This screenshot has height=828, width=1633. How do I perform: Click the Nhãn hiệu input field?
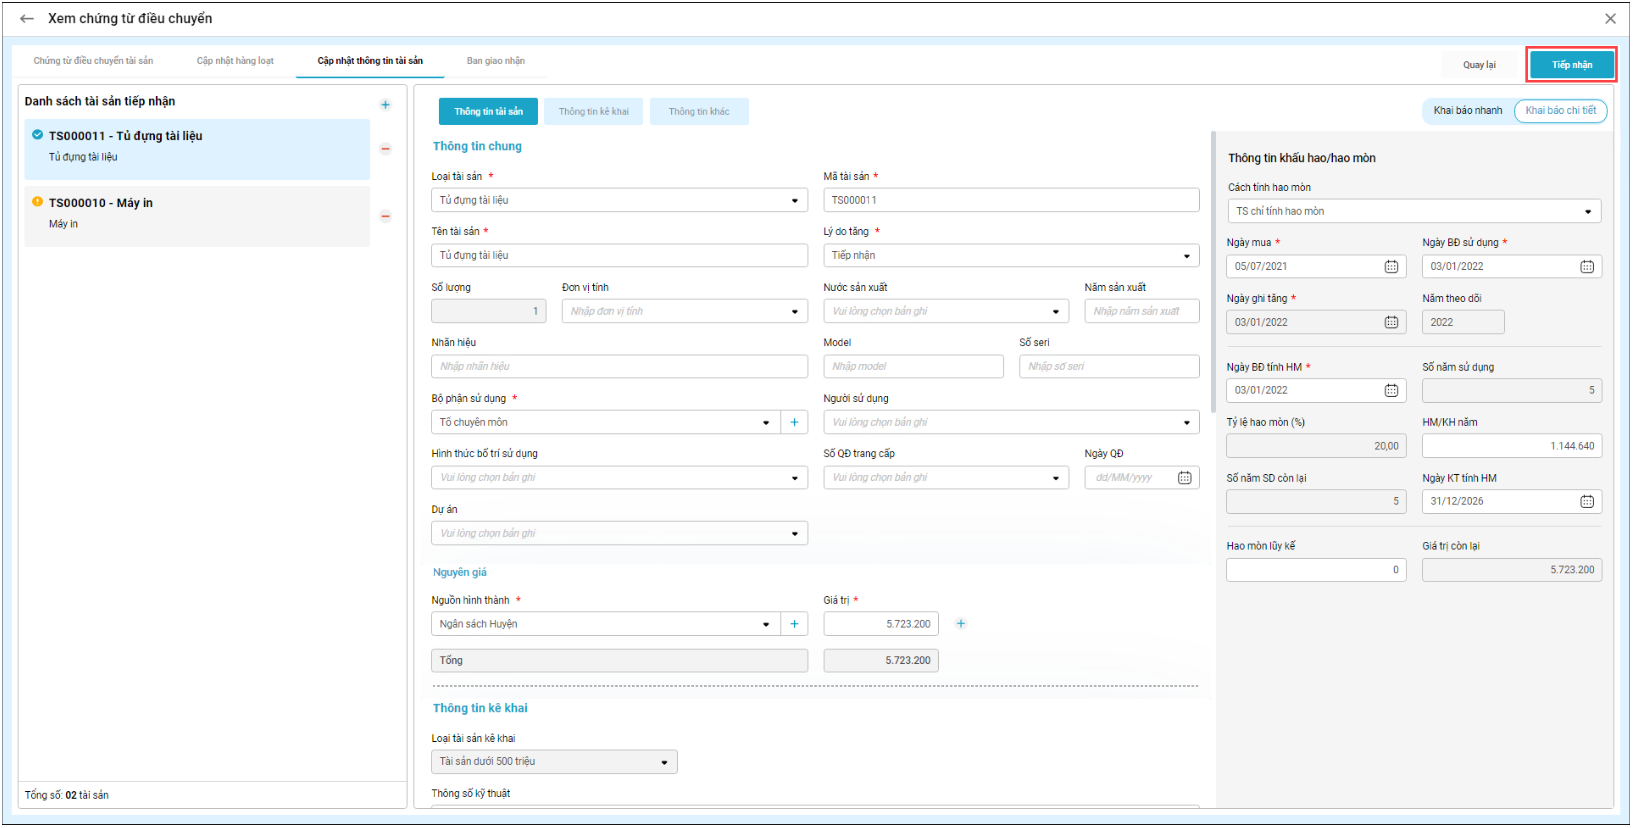tap(619, 367)
